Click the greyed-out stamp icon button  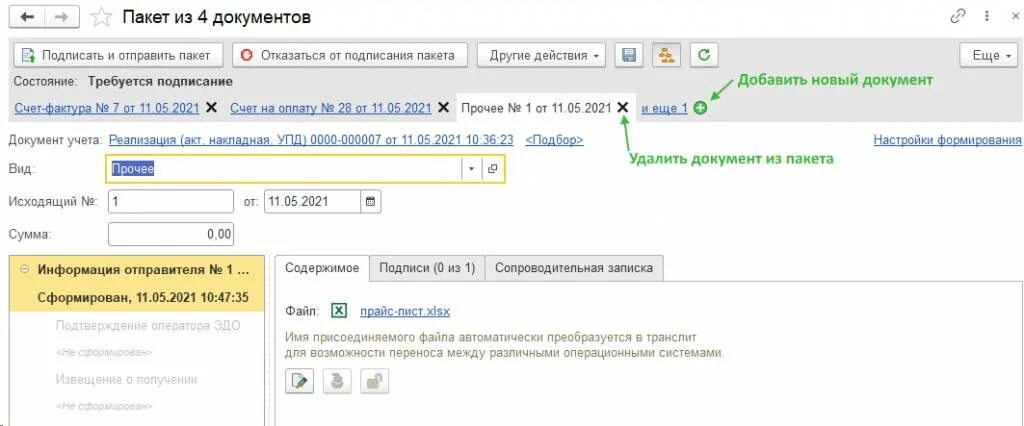point(337,382)
